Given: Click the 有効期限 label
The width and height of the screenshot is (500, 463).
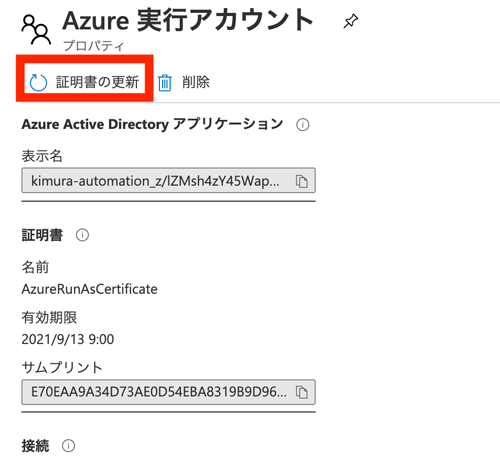Looking at the screenshot, I should (49, 317).
